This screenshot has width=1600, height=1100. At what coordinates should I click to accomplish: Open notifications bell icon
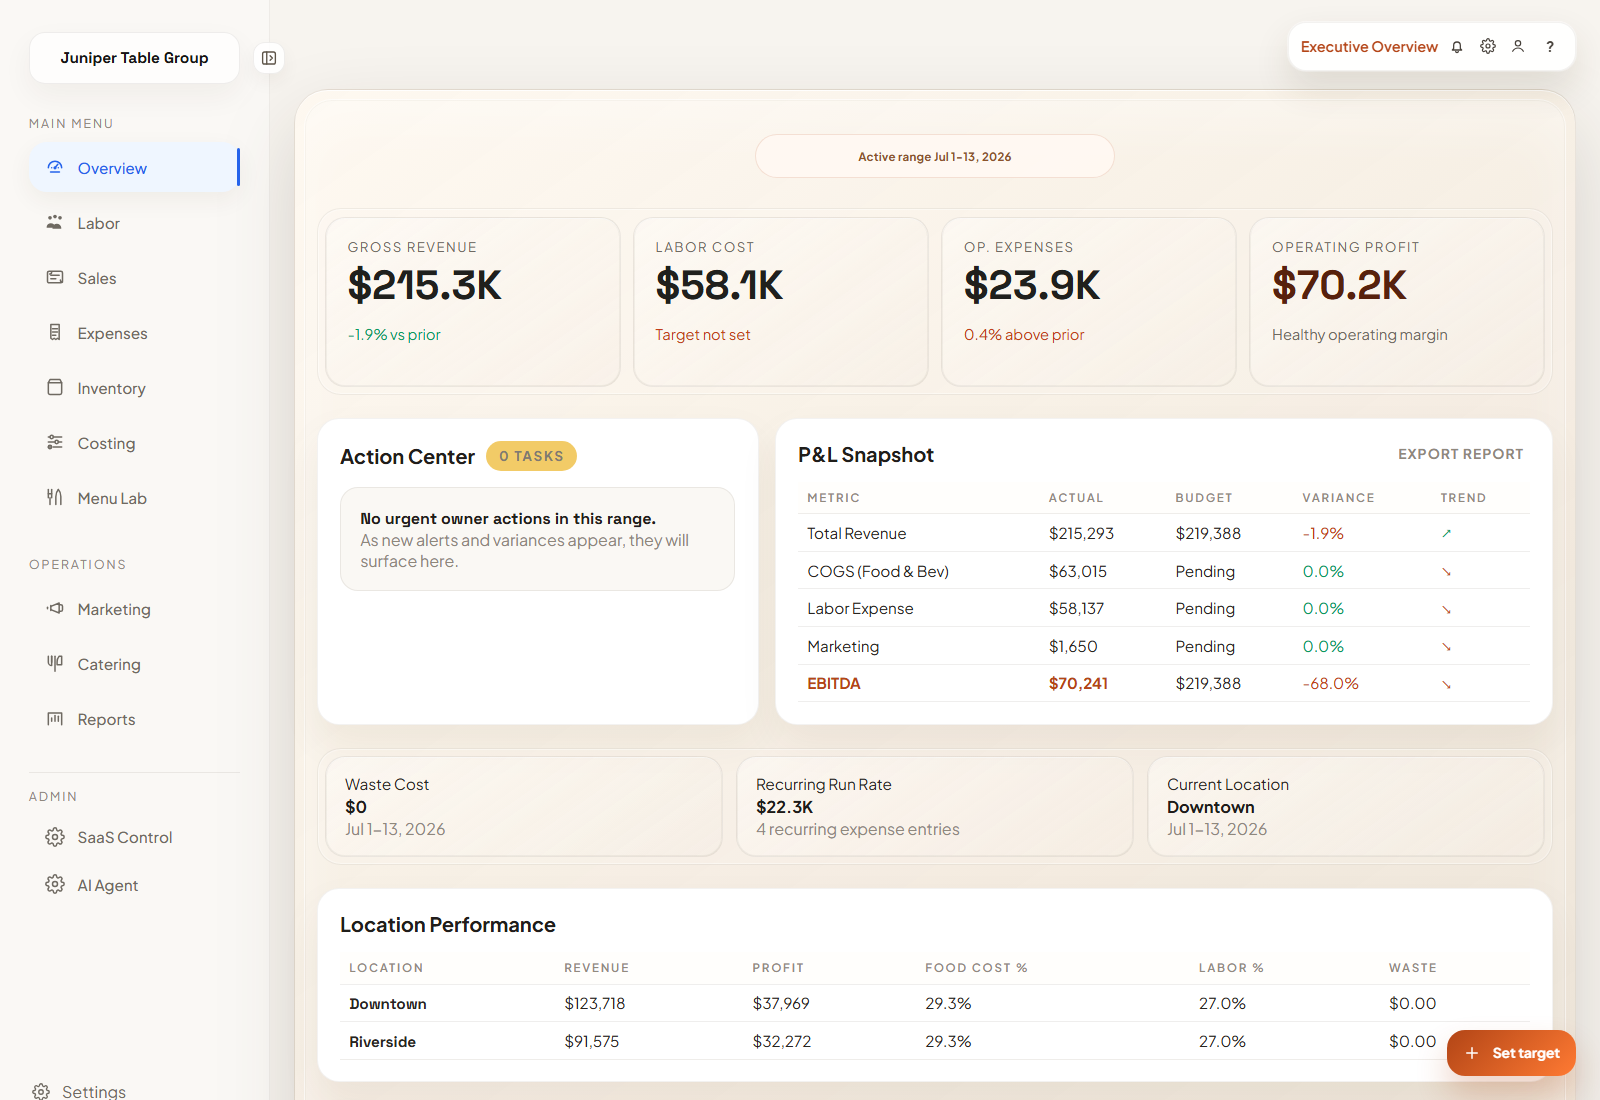pyautogui.click(x=1457, y=47)
